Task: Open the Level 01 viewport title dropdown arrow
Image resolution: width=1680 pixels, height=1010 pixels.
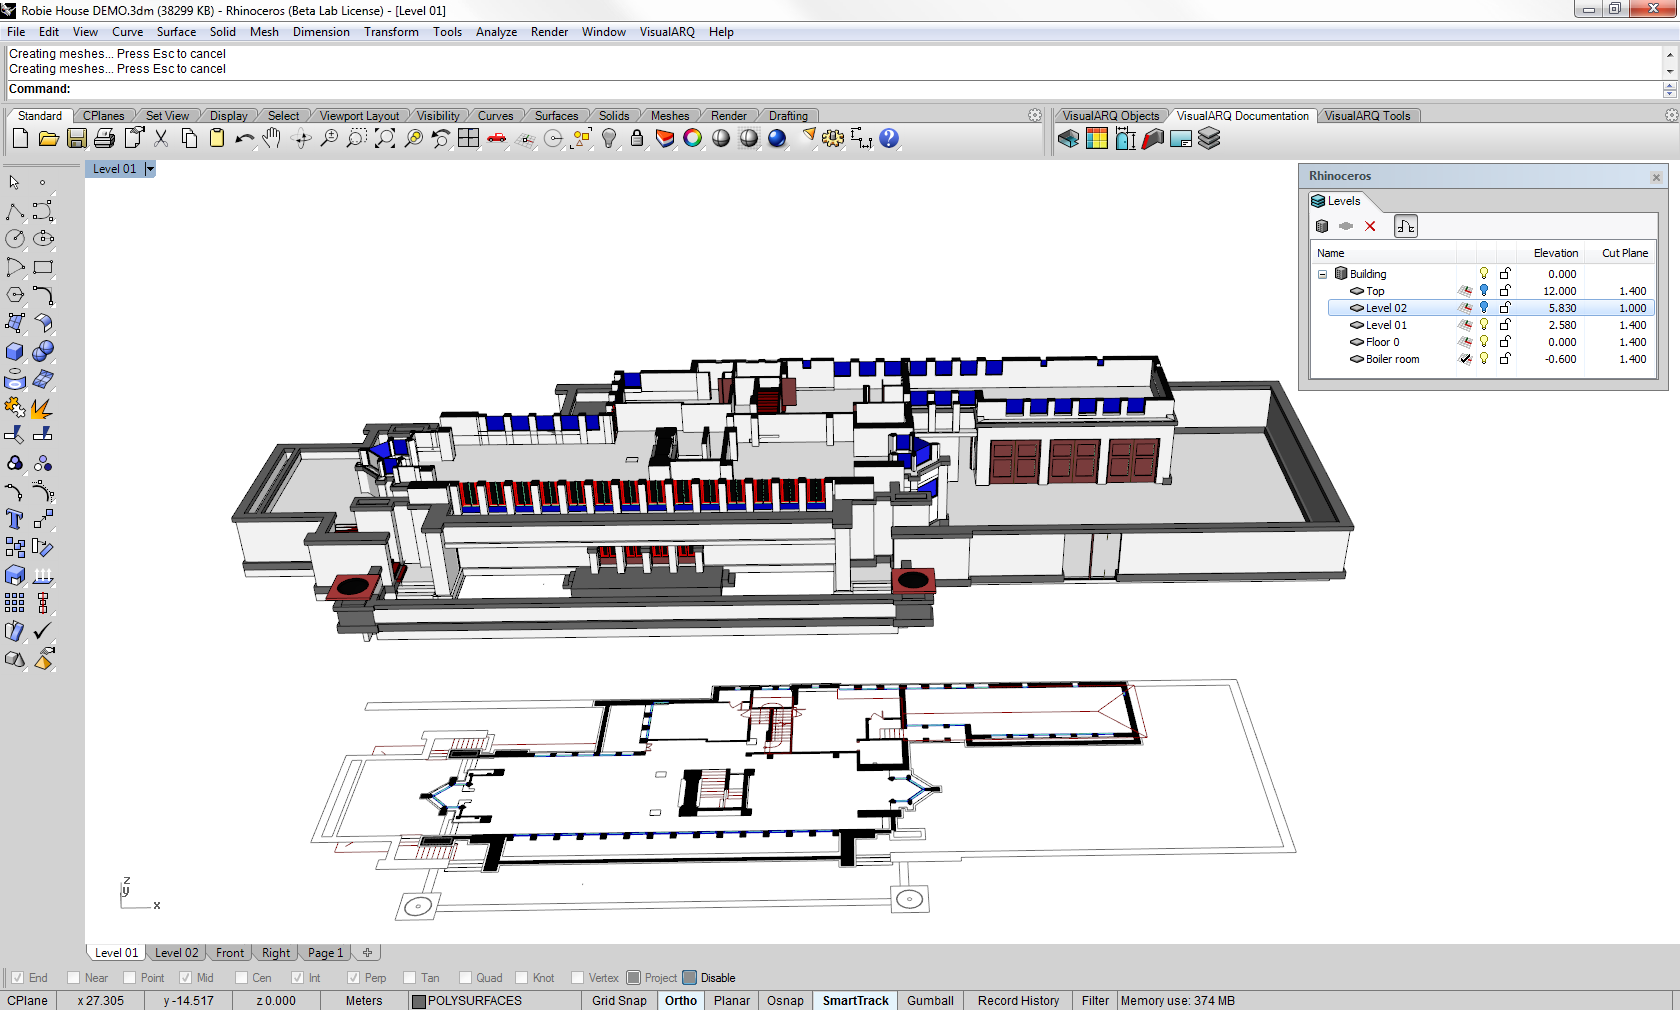Action: pos(150,169)
